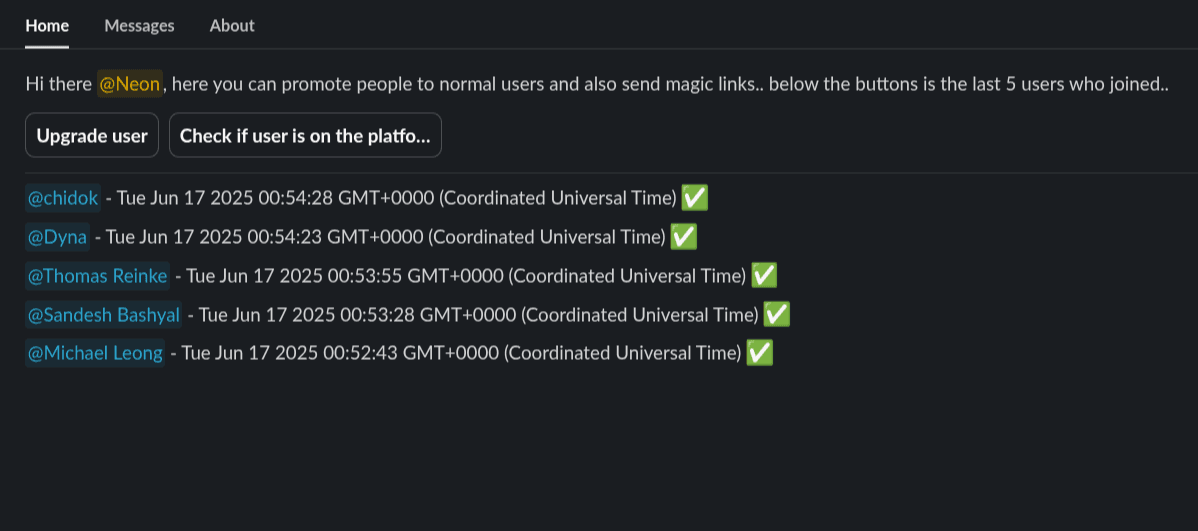This screenshot has width=1198, height=531.
Task: Click the @Sandesh Bashyal mention
Action: tap(104, 315)
